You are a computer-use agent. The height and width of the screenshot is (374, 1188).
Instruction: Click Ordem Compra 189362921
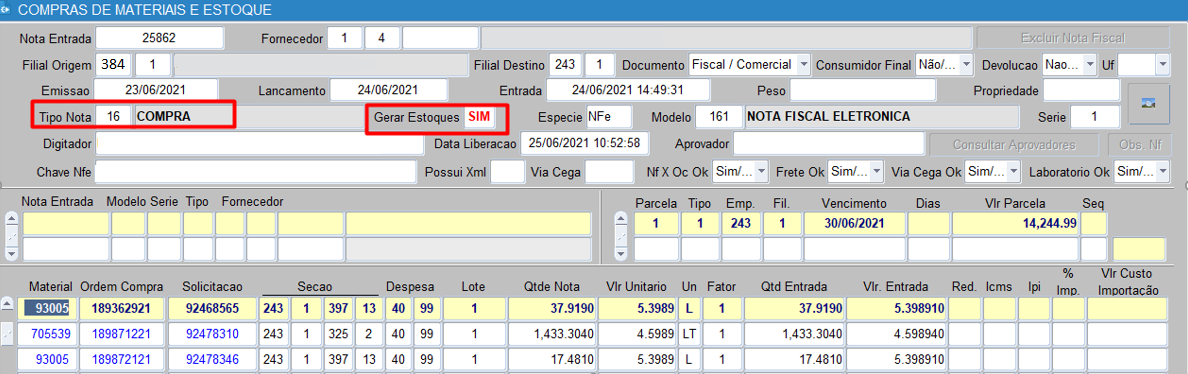coord(123,308)
